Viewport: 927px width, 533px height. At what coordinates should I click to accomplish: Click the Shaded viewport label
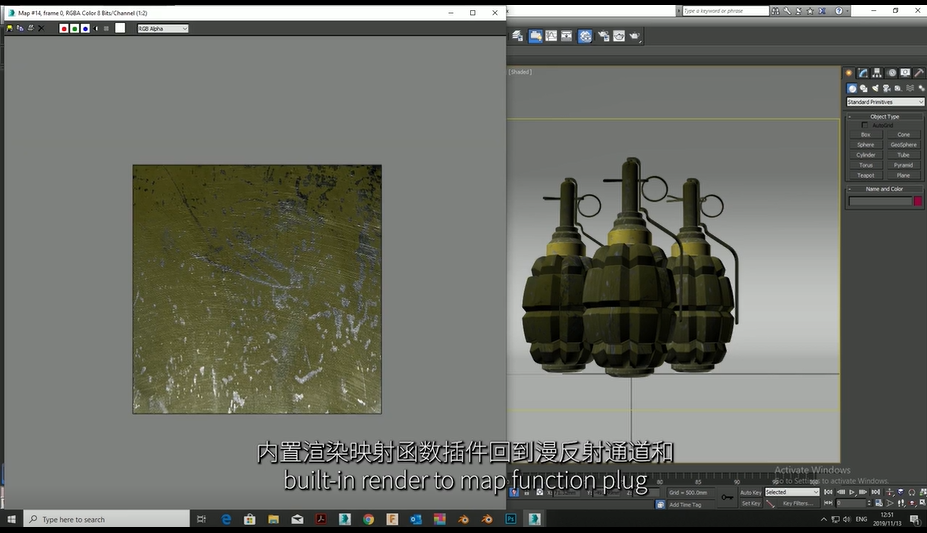[x=520, y=72]
